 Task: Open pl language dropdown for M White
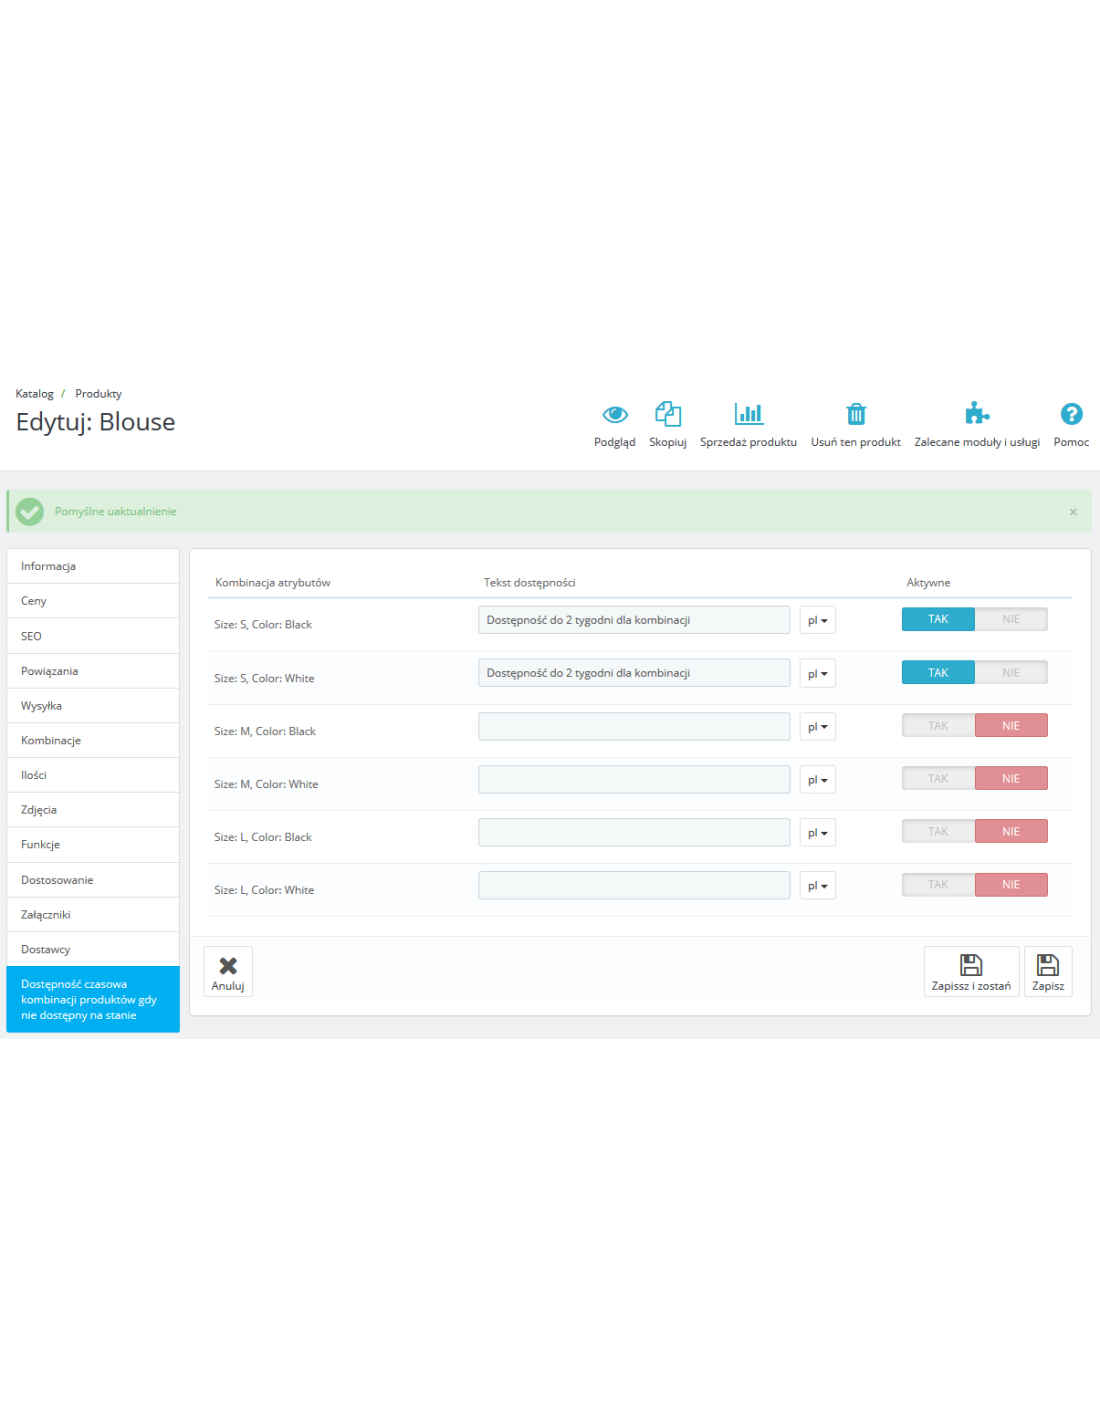(x=817, y=780)
